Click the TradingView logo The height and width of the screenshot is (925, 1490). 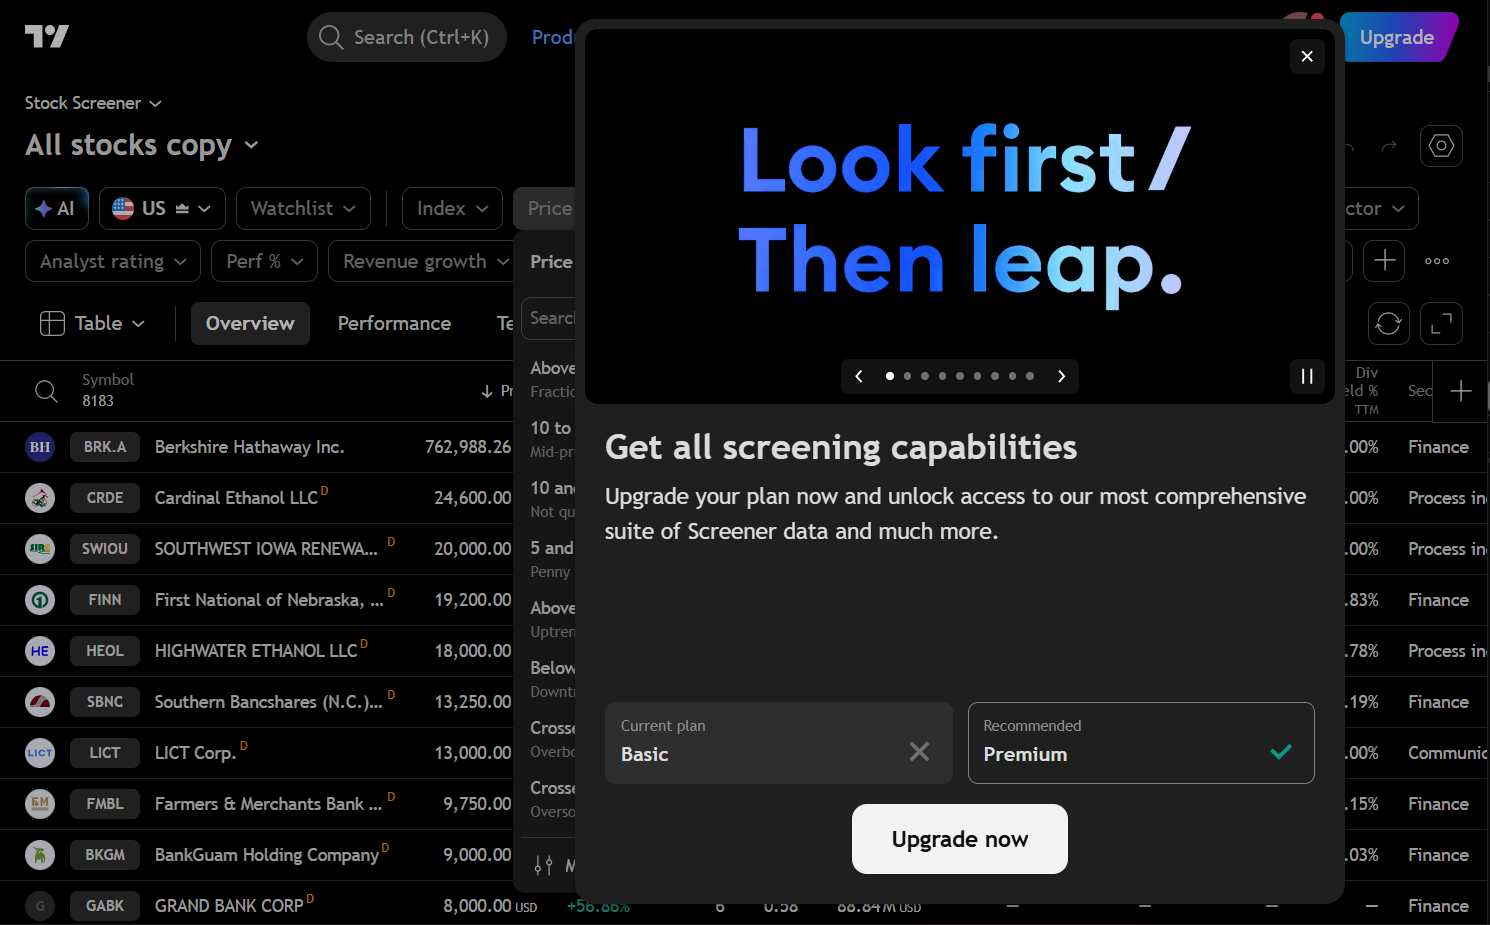(x=47, y=37)
